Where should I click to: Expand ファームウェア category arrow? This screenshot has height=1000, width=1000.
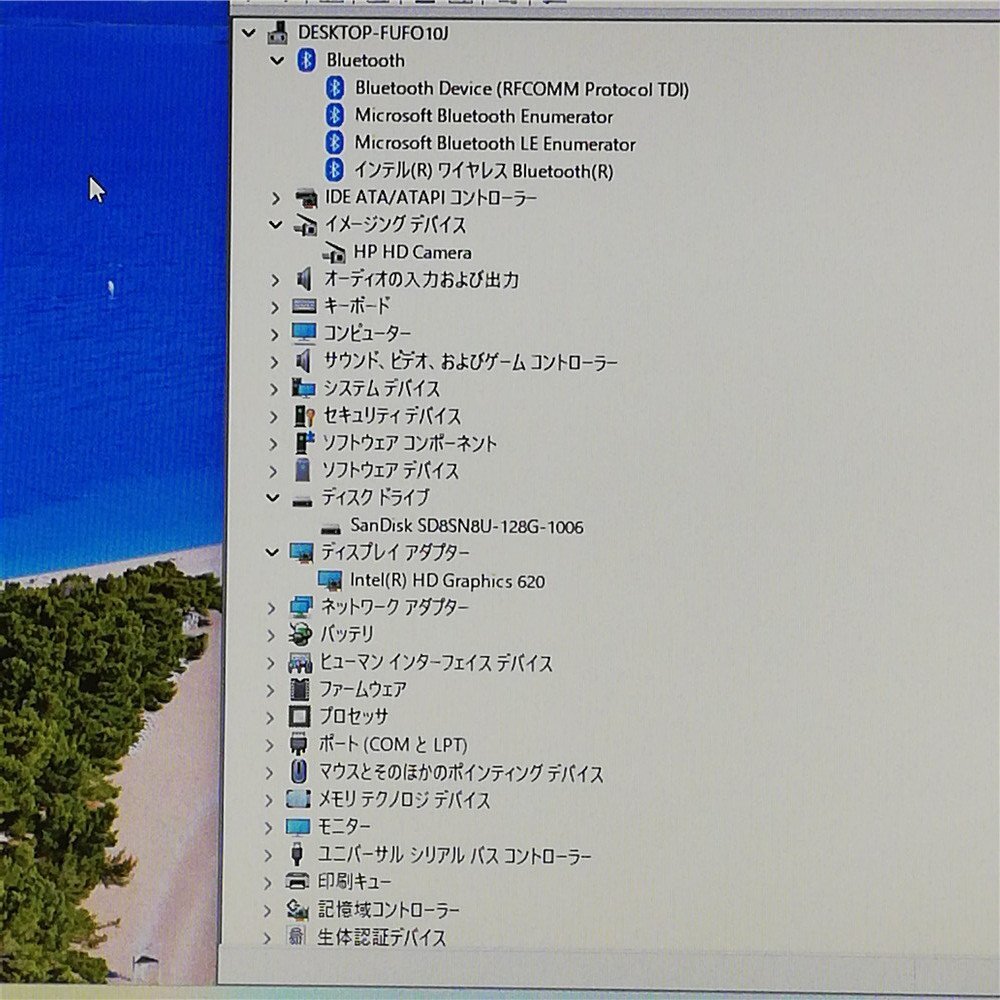[270, 690]
